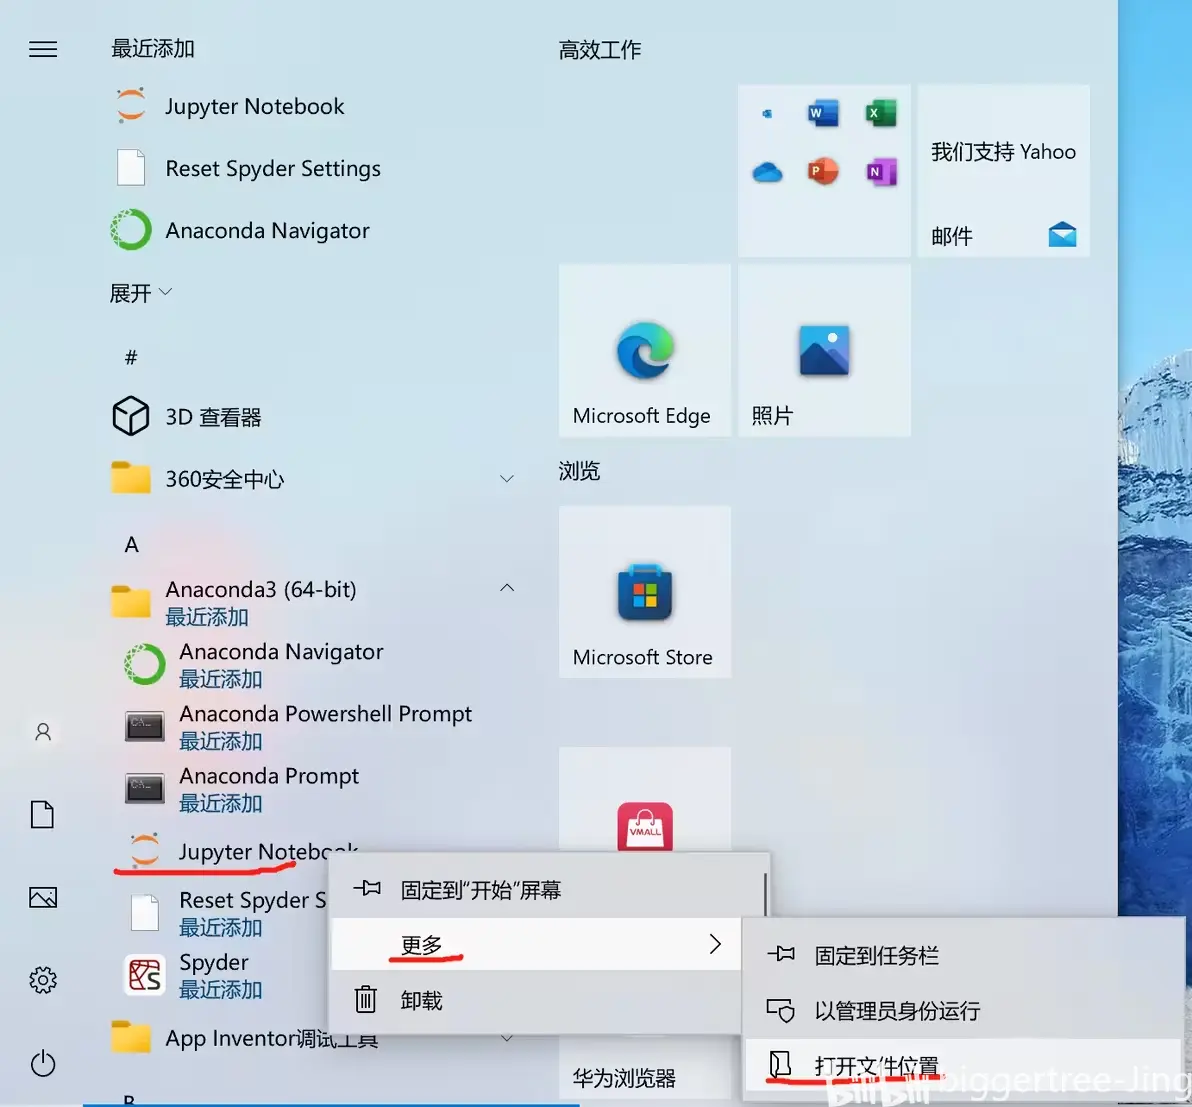Click the 更多 submenu arrow
This screenshot has height=1107, width=1192.
tap(715, 944)
